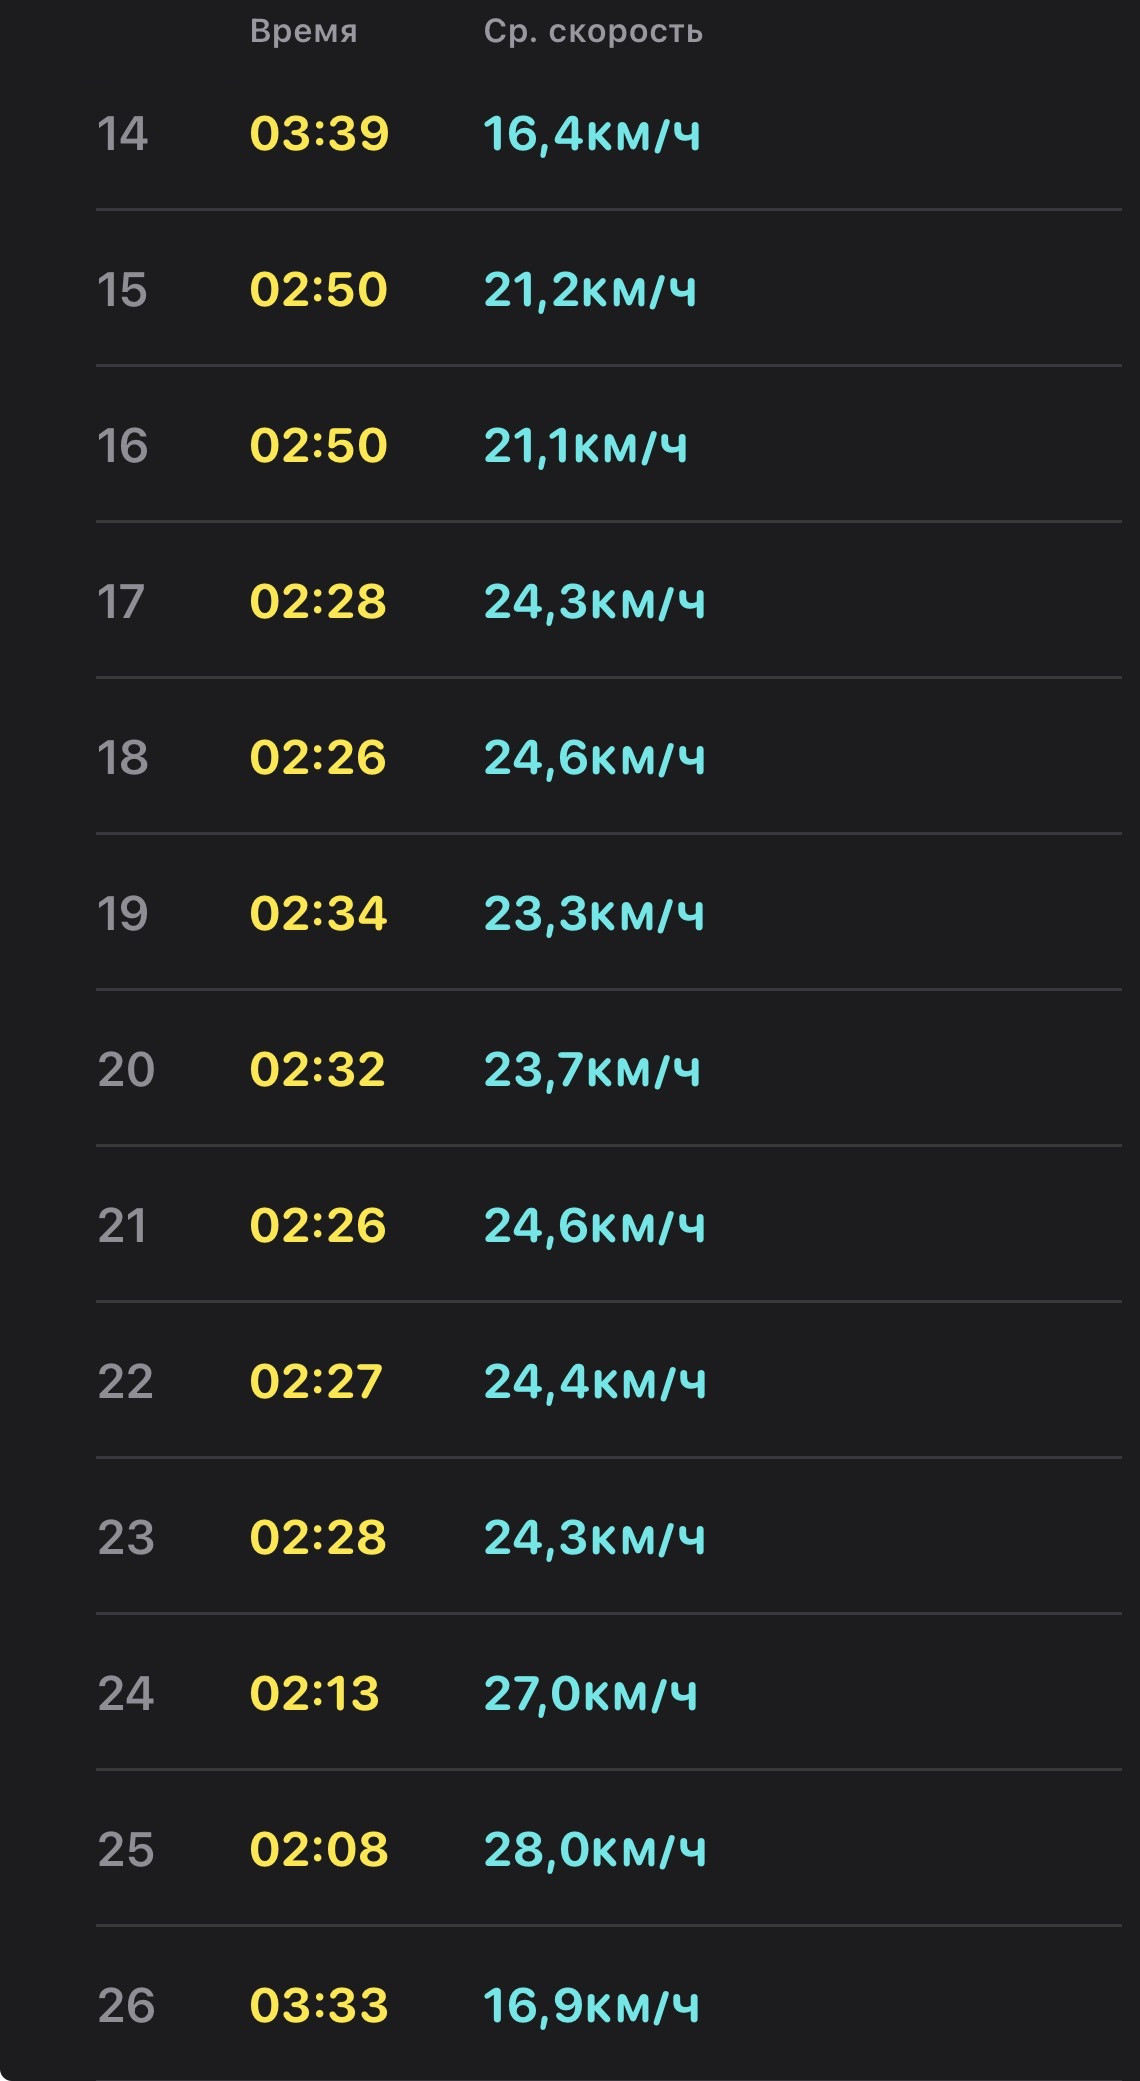Select the time 02:50 in split 15

[x=319, y=290]
